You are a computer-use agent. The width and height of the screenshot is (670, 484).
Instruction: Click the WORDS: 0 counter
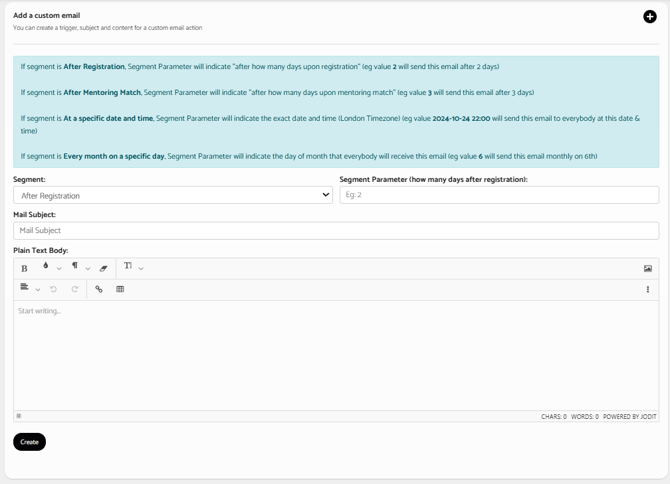[x=585, y=417]
